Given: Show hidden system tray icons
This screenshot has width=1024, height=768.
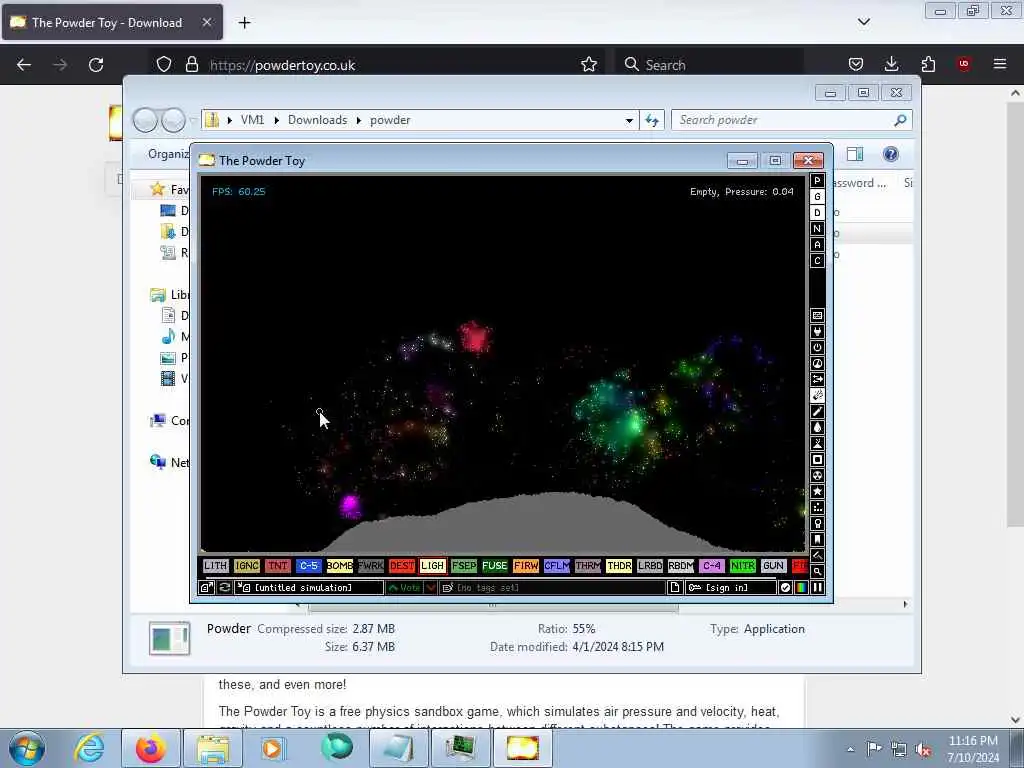Looking at the screenshot, I should click(x=850, y=749).
